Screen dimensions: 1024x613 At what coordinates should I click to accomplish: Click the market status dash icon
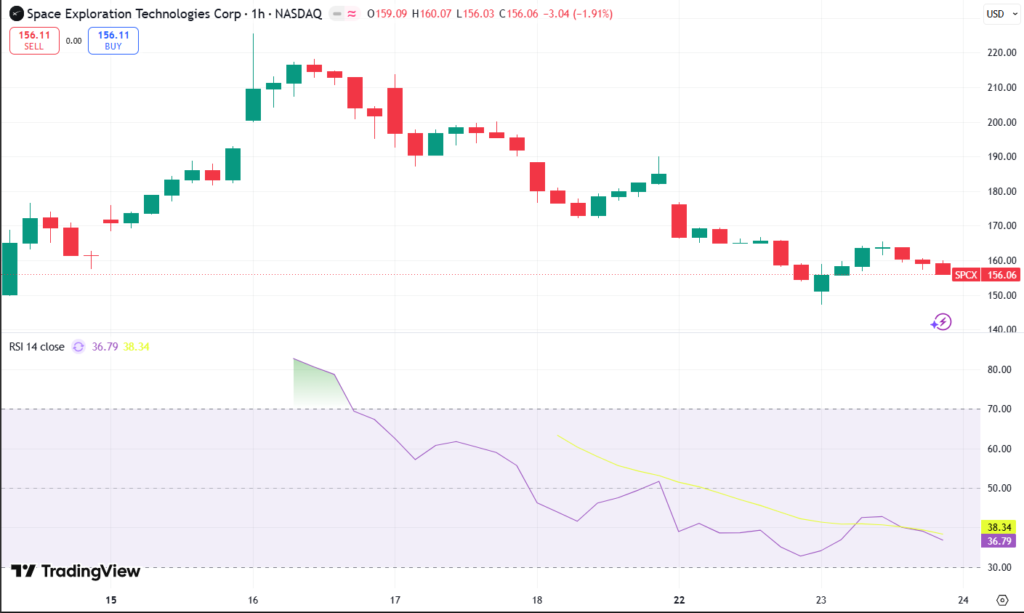(x=337, y=14)
